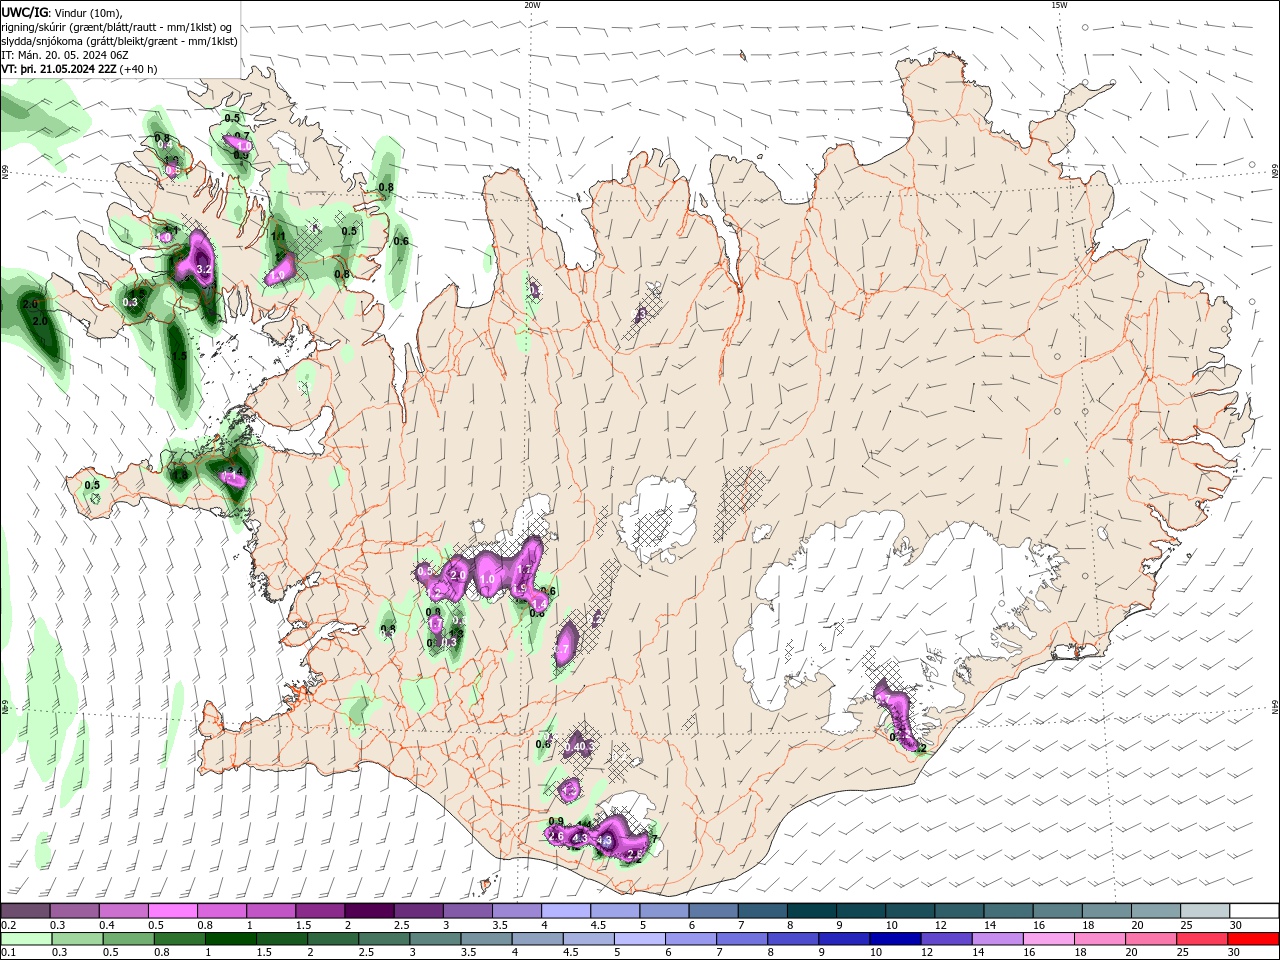Viewport: 1280px width, 960px height.
Task: Click the 'UWC/IG: Vindur (10m),' title text
Action: [x=62, y=12]
